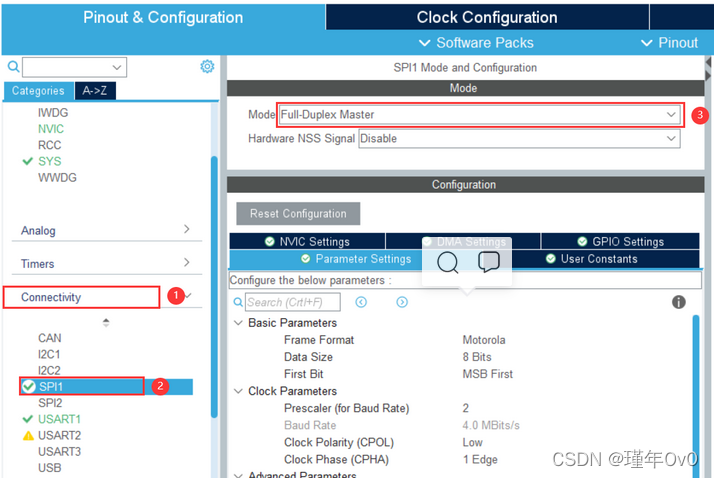The width and height of the screenshot is (714, 478).
Task: Select SYS in the system list
Action: 50,161
